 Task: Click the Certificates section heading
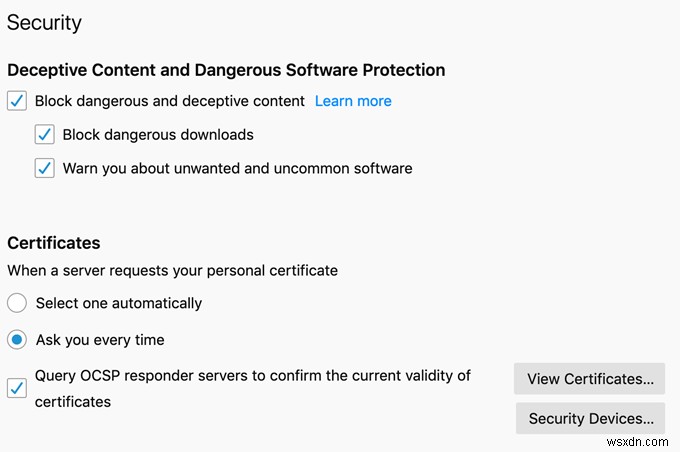tap(54, 243)
